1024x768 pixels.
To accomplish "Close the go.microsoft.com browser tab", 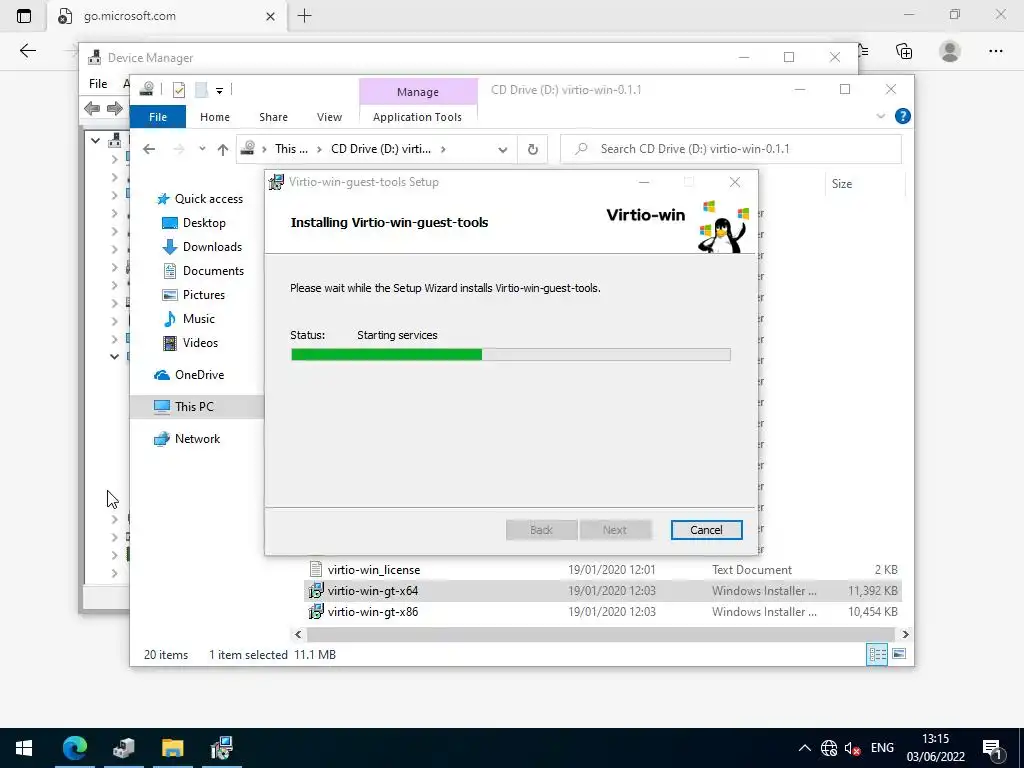I will (x=270, y=16).
